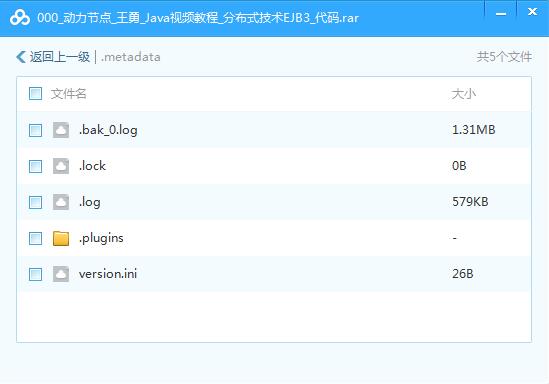Screen dimensions: 549x384
Task: Minimize the archive preview window
Action: point(501,14)
